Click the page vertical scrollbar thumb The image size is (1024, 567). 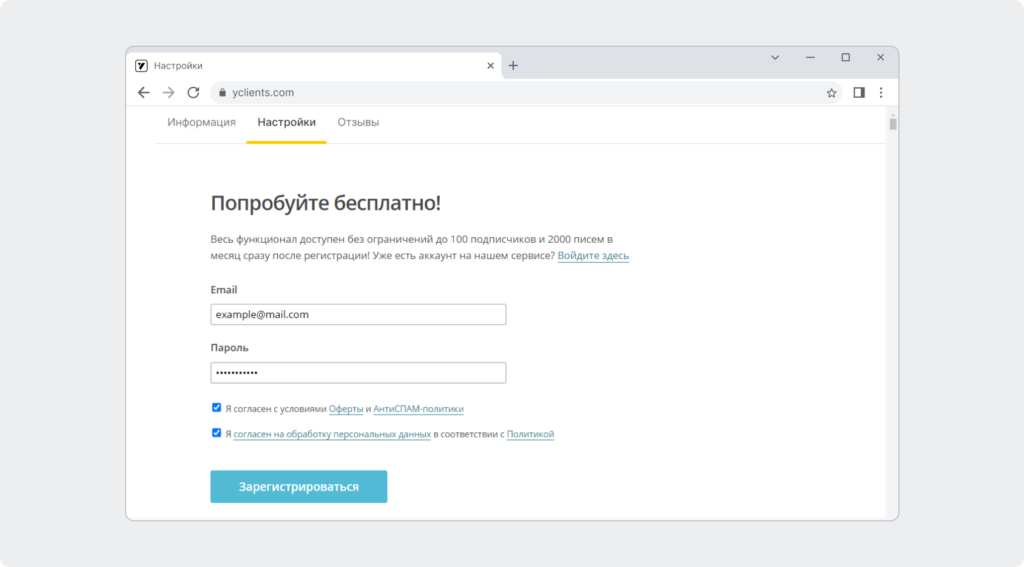[893, 123]
